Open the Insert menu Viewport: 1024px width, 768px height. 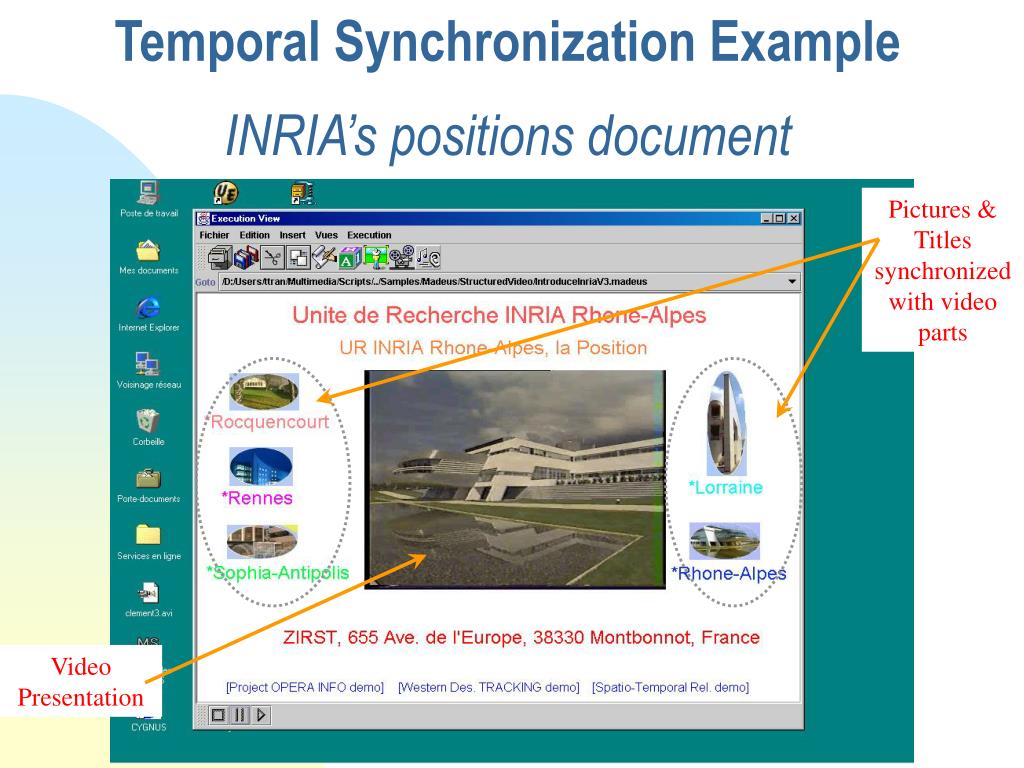click(292, 235)
